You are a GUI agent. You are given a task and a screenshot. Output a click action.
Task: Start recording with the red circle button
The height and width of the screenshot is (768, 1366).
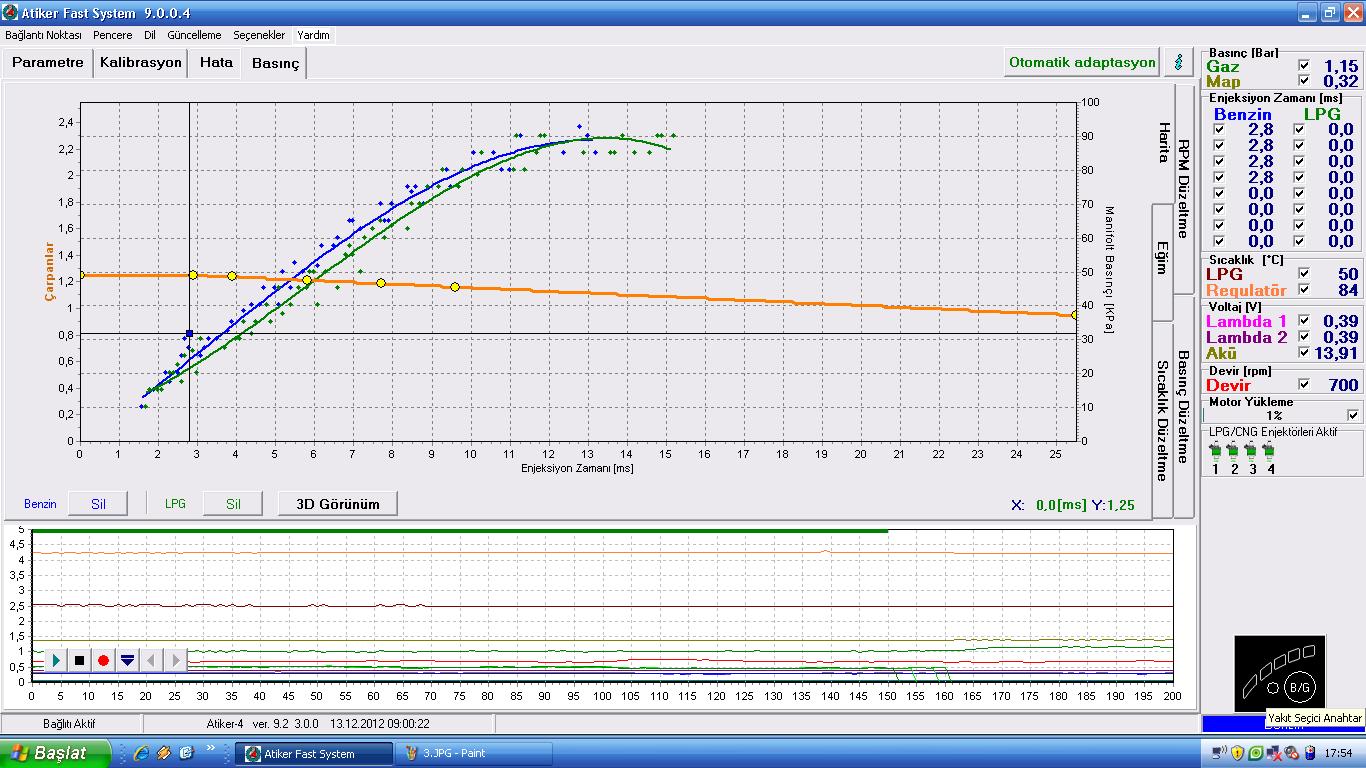[103, 661]
